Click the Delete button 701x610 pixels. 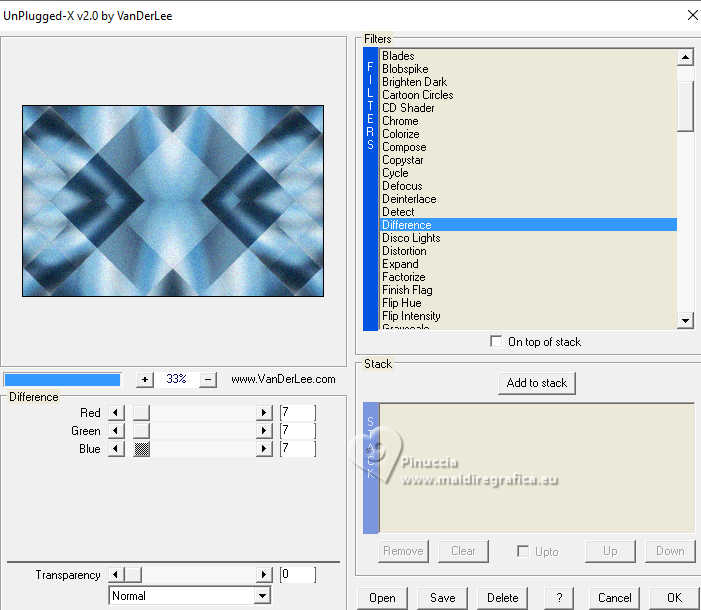point(502,598)
